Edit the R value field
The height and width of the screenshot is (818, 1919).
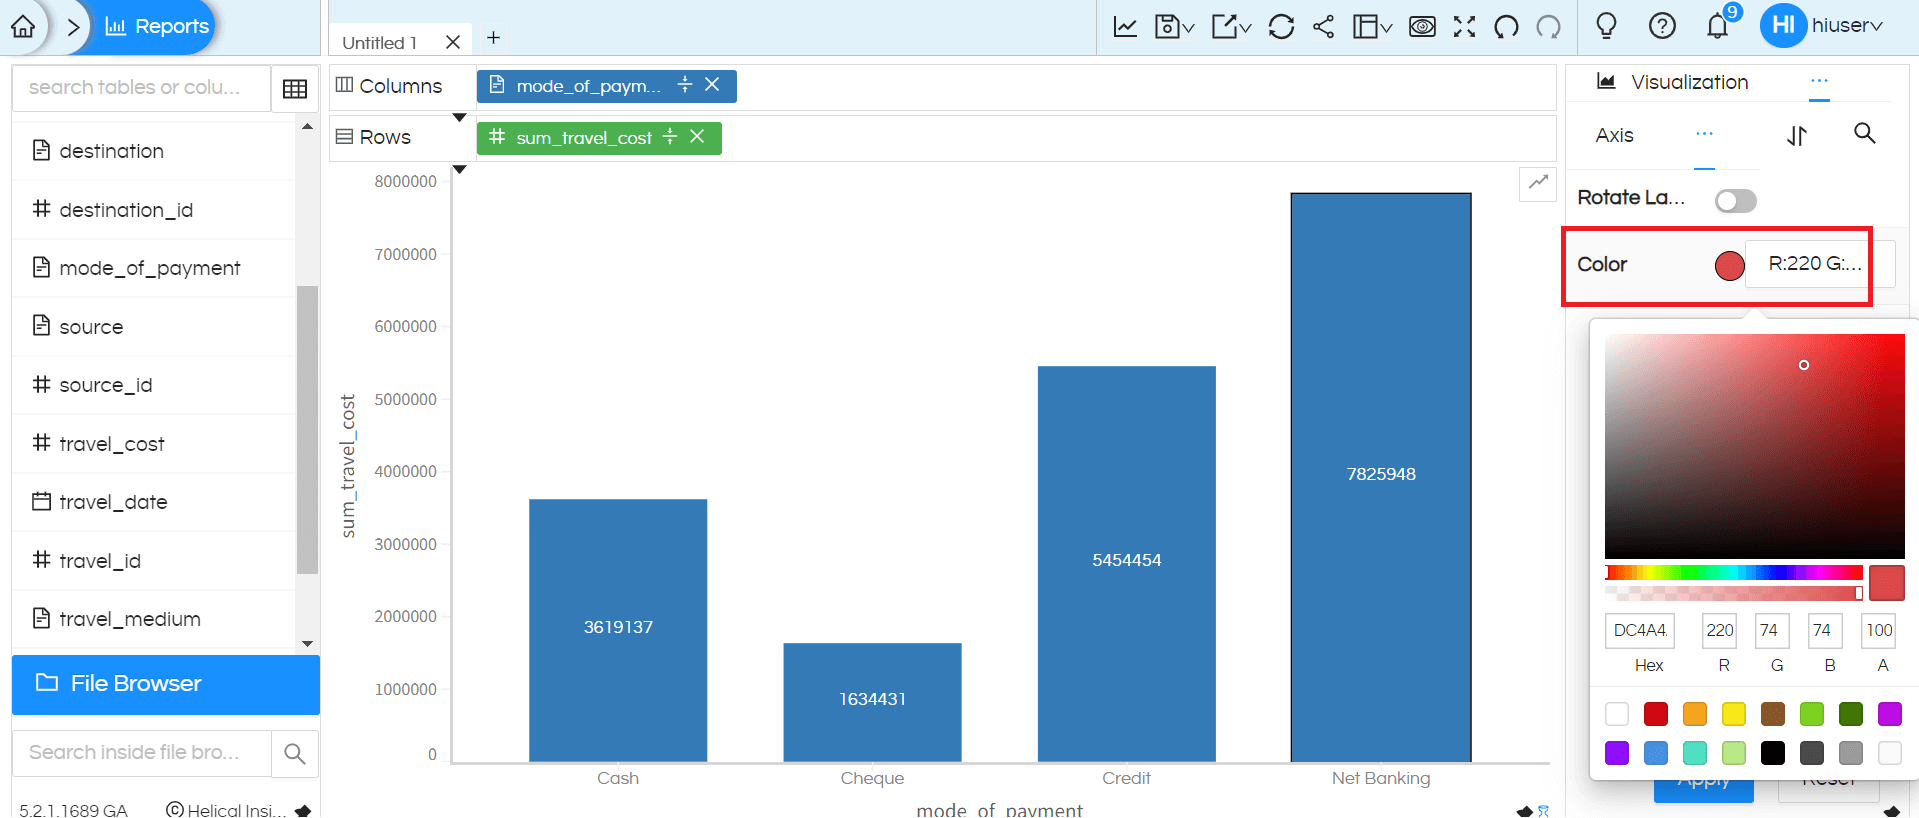(x=1720, y=630)
